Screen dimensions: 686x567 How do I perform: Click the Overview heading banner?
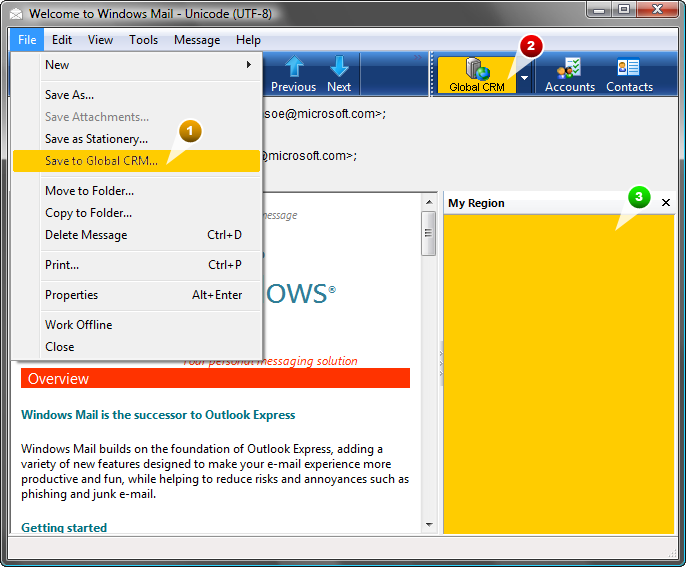(x=215, y=378)
